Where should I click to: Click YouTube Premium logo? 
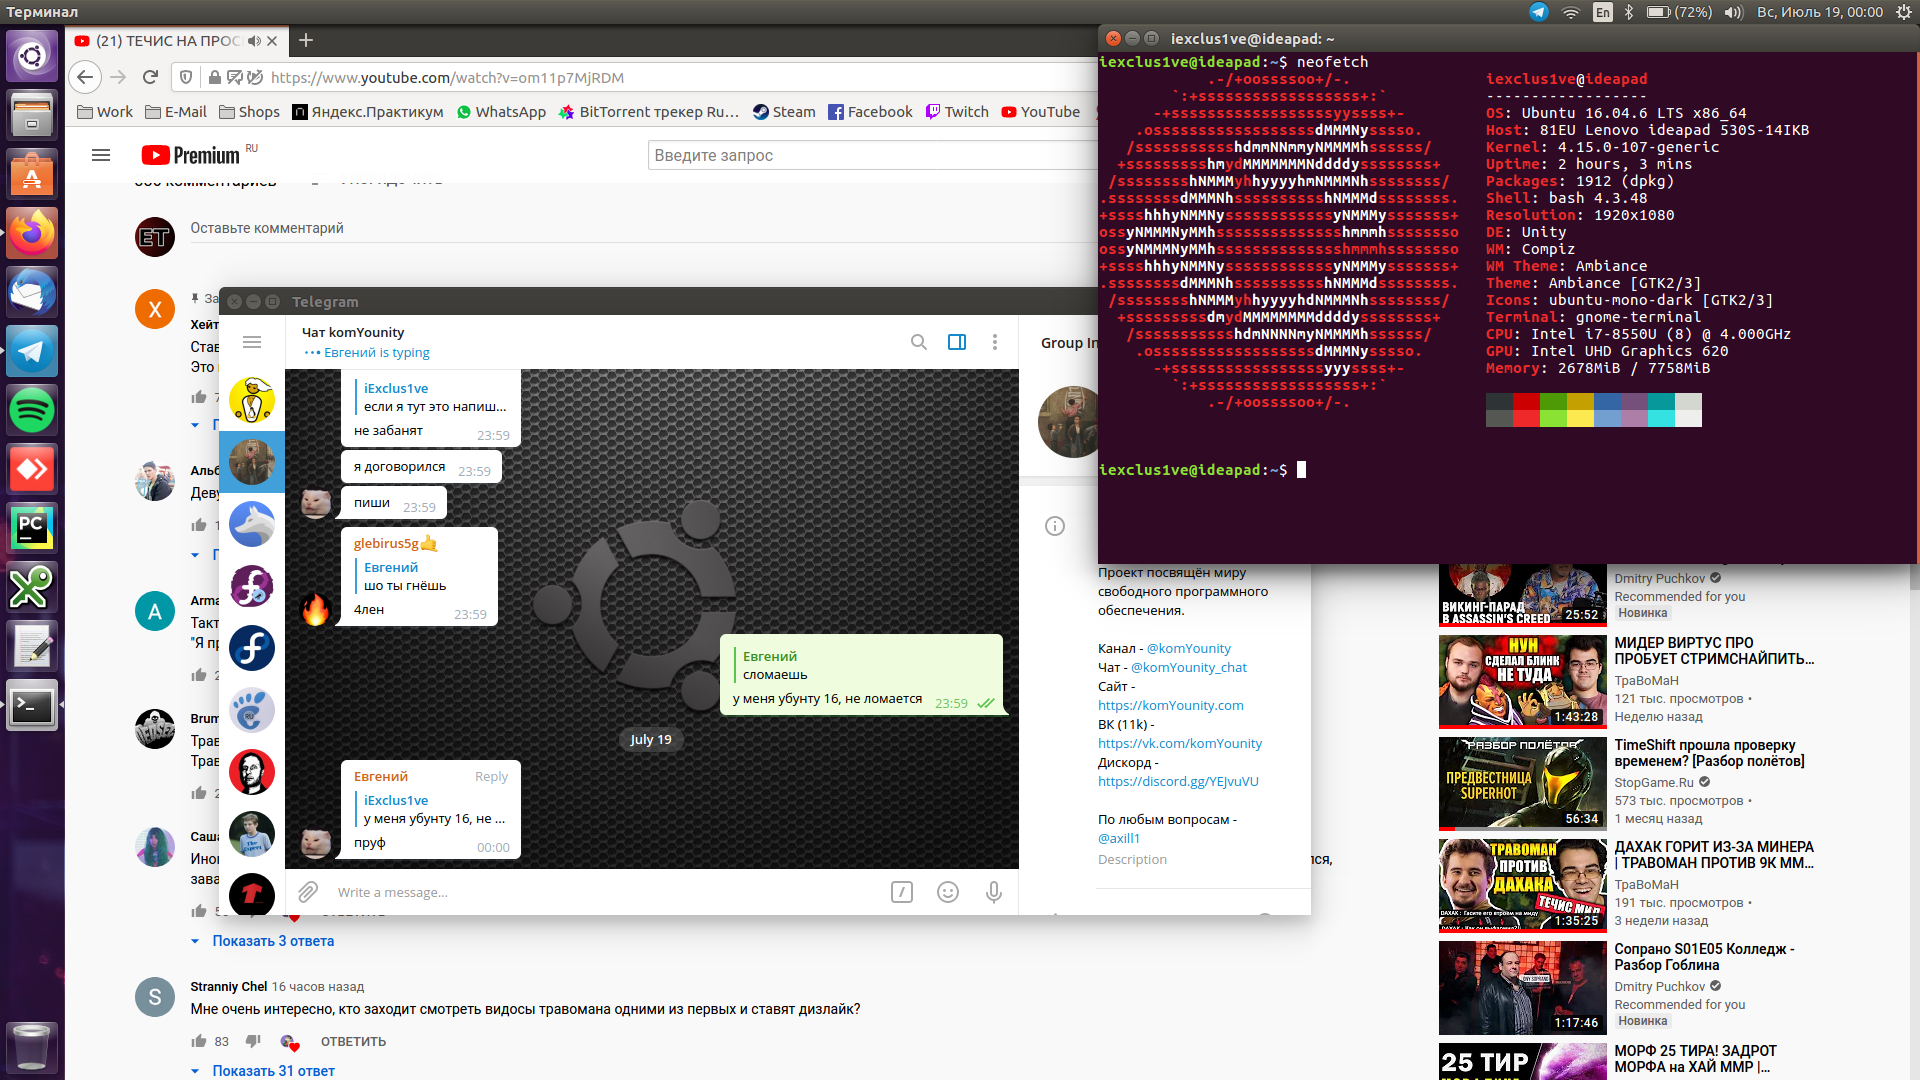[x=191, y=155]
